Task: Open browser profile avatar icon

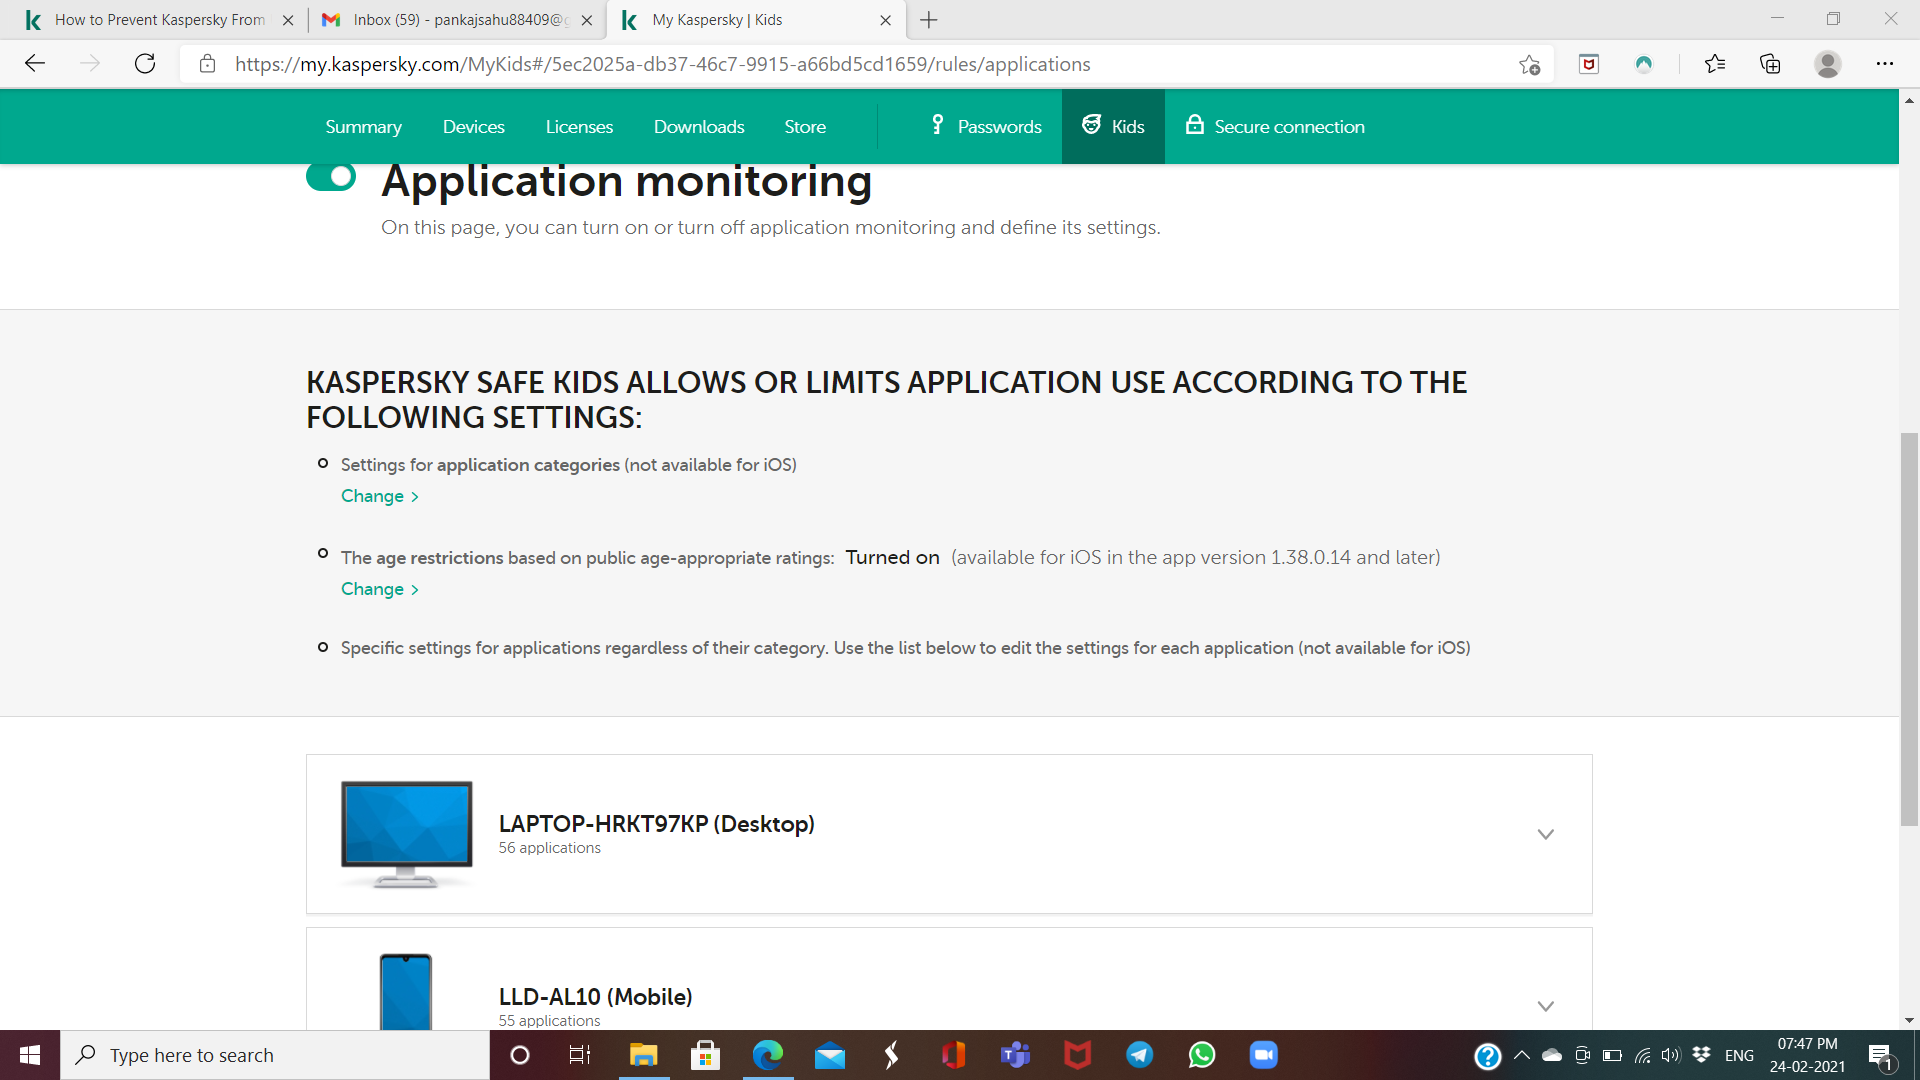Action: click(x=1827, y=65)
